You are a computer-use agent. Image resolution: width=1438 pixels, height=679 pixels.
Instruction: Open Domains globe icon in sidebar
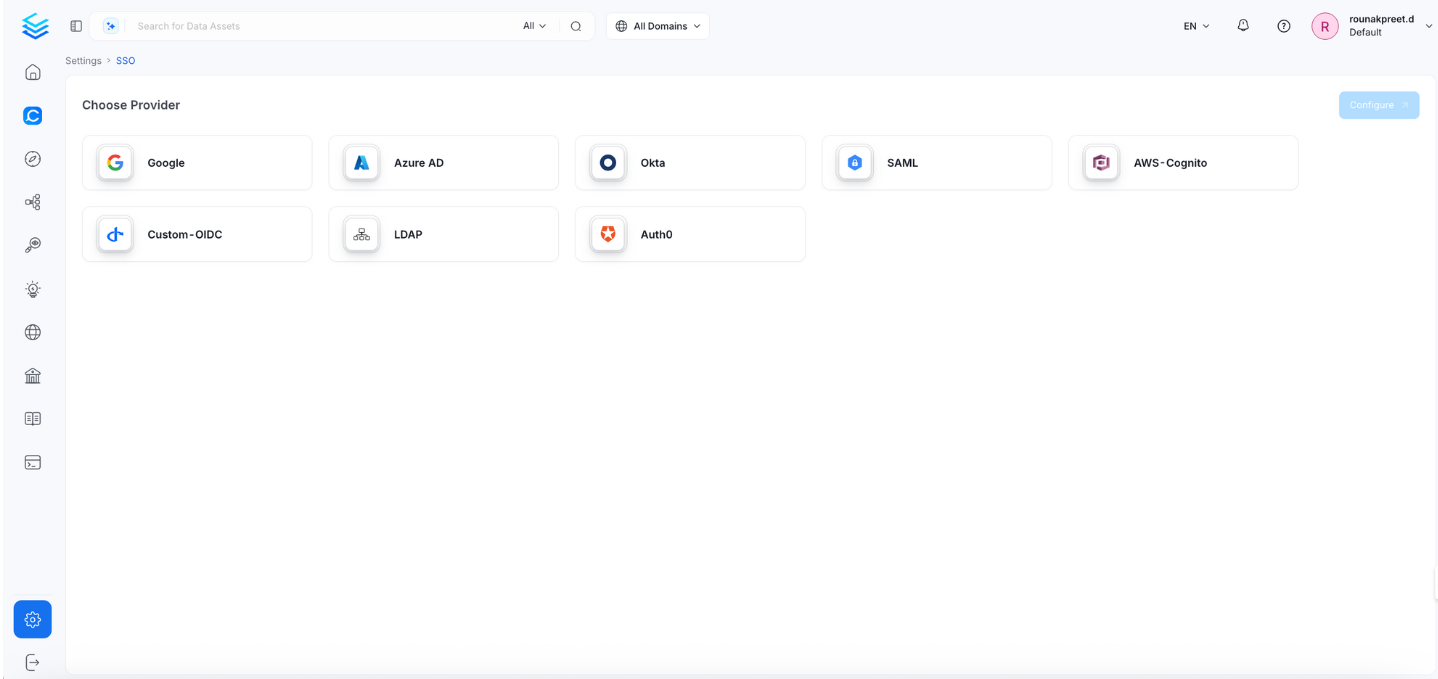(33, 332)
